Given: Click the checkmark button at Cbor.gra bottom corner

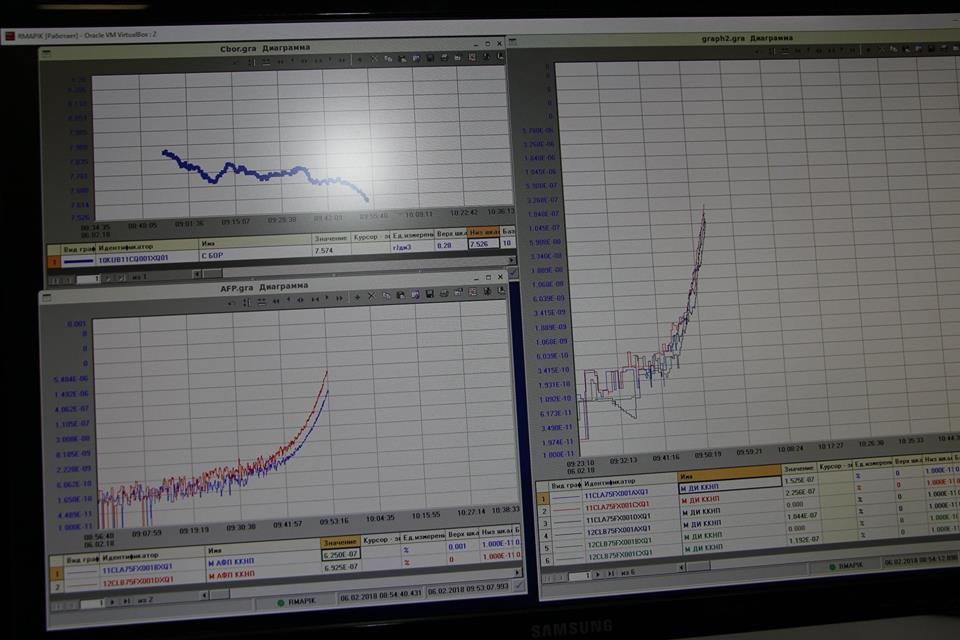Looking at the screenshot, I should pos(512,272).
